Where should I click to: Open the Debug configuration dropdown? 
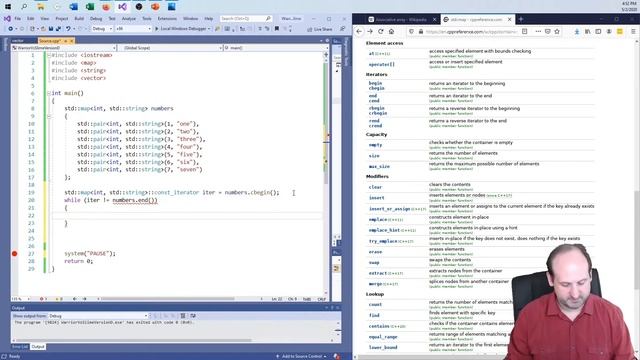[x=102, y=29]
